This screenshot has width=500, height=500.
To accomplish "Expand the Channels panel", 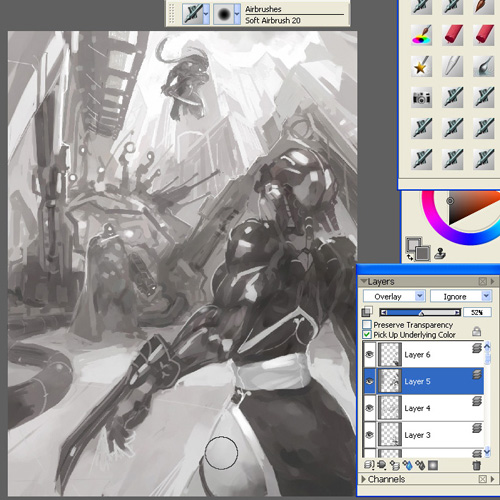I will tap(364, 479).
